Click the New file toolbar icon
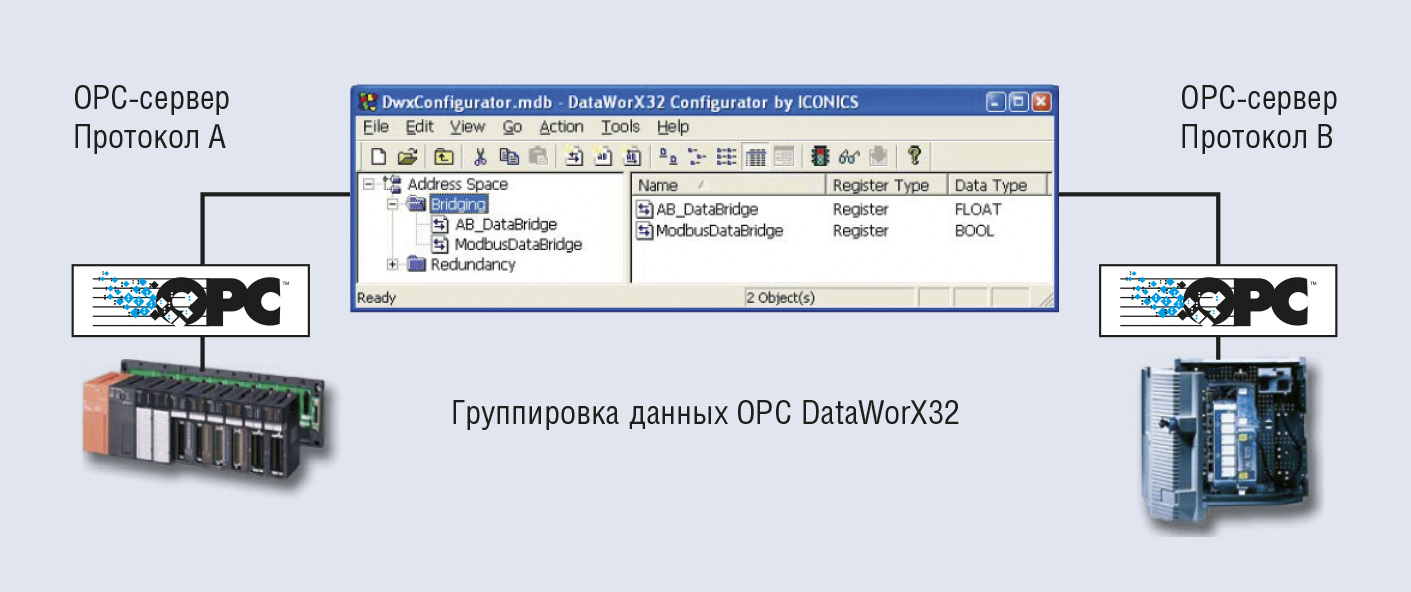 click(378, 155)
